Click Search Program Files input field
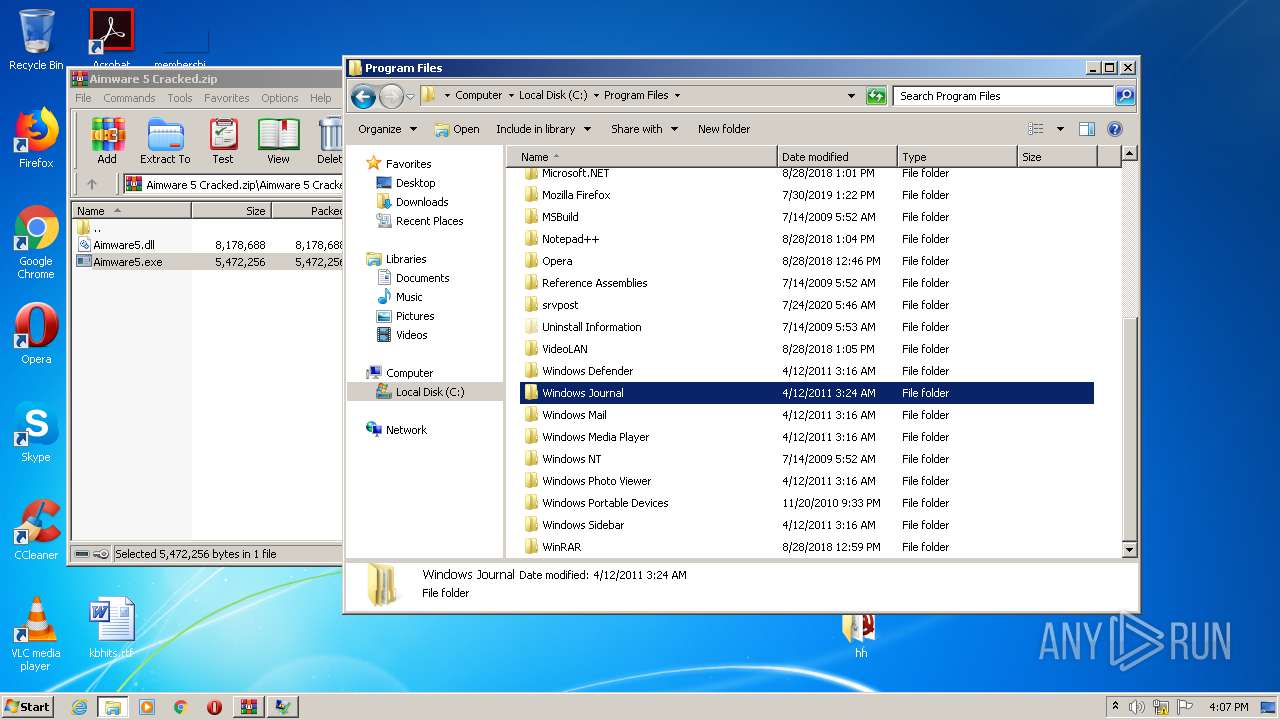The width and height of the screenshot is (1280, 720). 1003,96
